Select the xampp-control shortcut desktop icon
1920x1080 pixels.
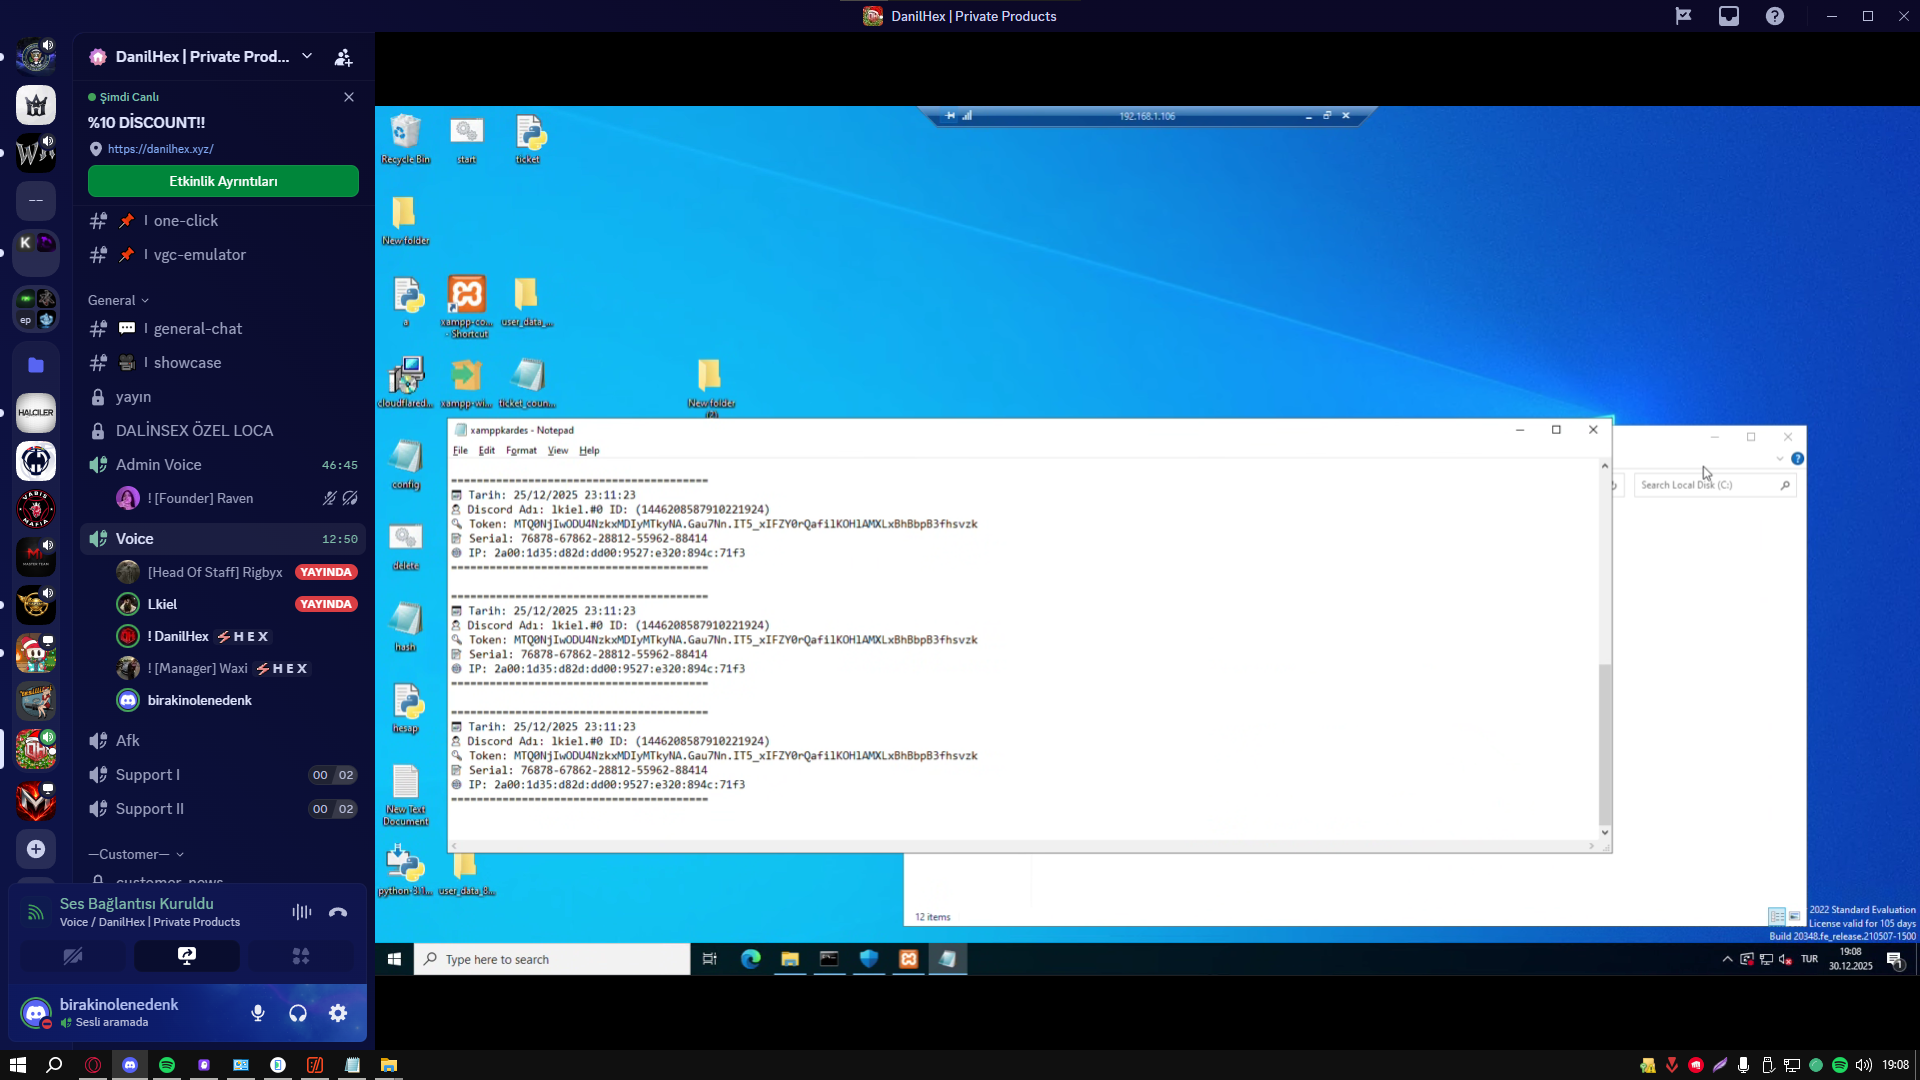tap(467, 306)
